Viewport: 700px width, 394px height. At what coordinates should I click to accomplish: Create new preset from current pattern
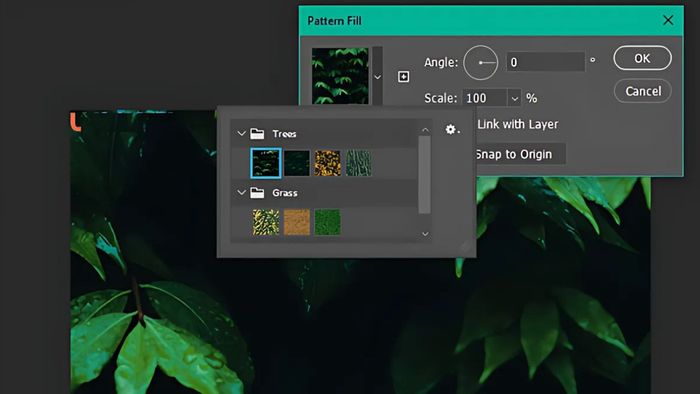point(404,77)
